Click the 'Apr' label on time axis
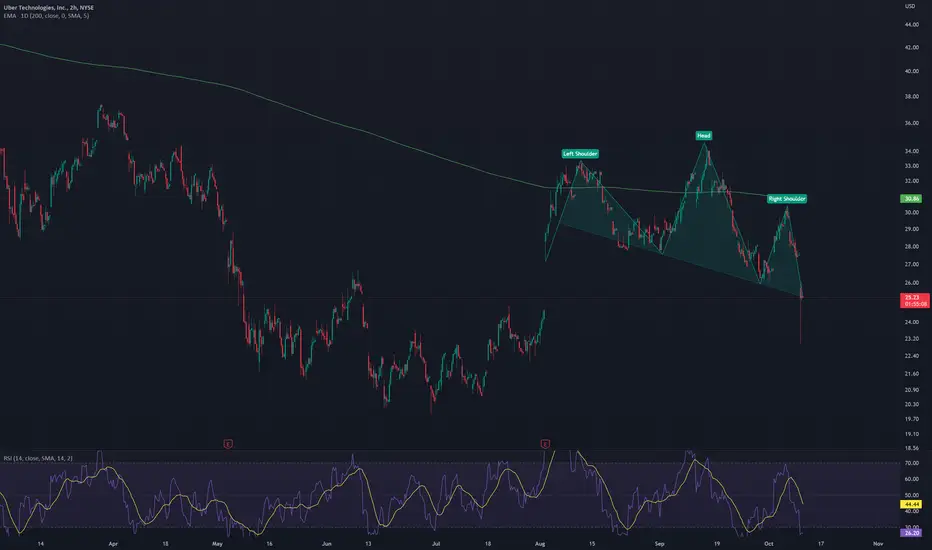 (x=114, y=543)
